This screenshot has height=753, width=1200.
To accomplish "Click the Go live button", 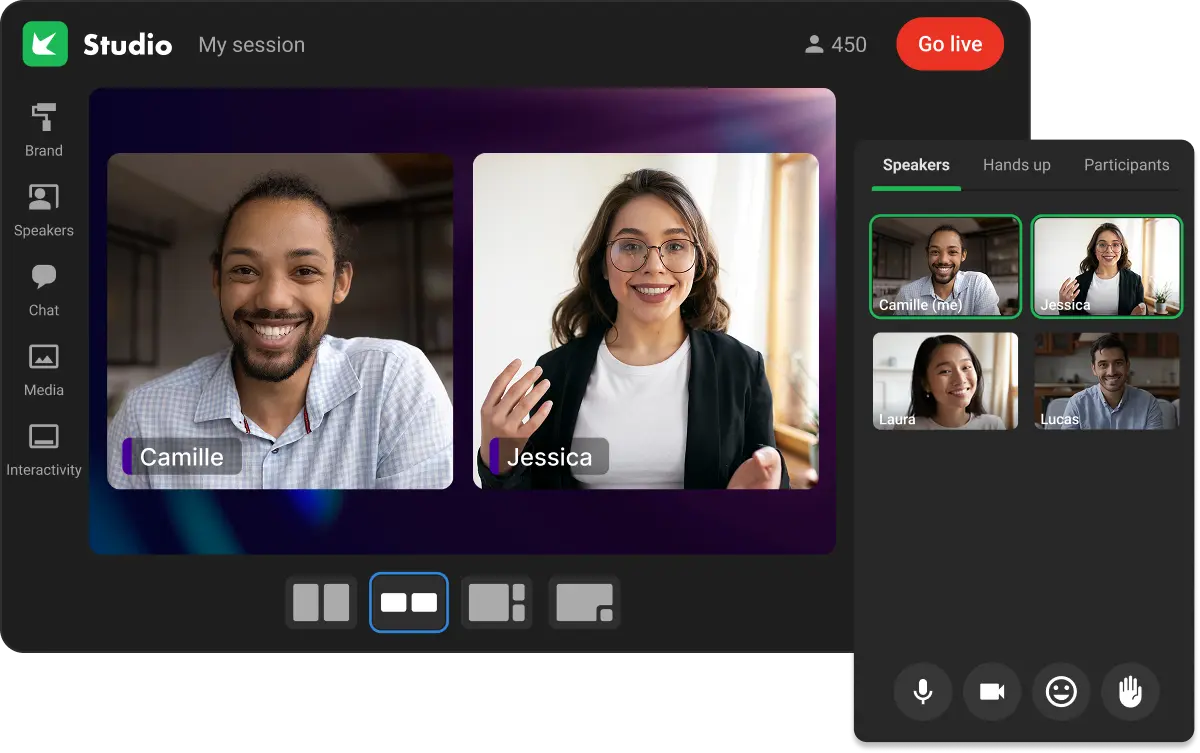I will [949, 44].
